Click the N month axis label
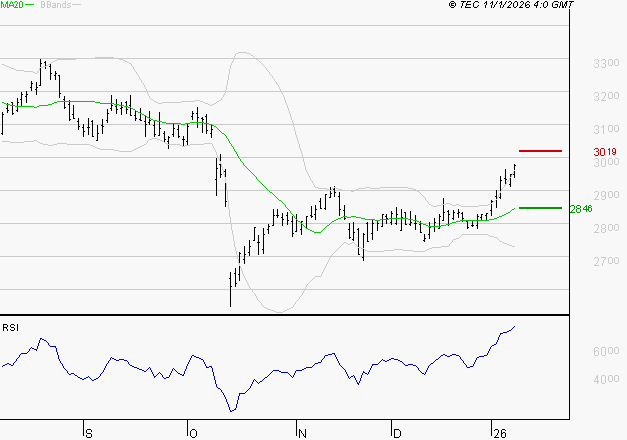 click(302, 434)
